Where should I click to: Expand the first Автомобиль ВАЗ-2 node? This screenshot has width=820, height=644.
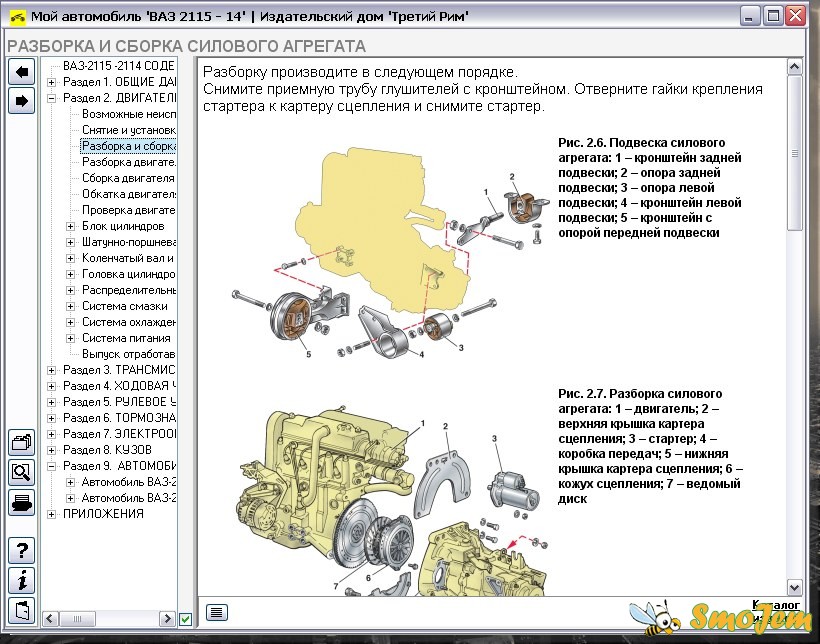pyautogui.click(x=70, y=482)
